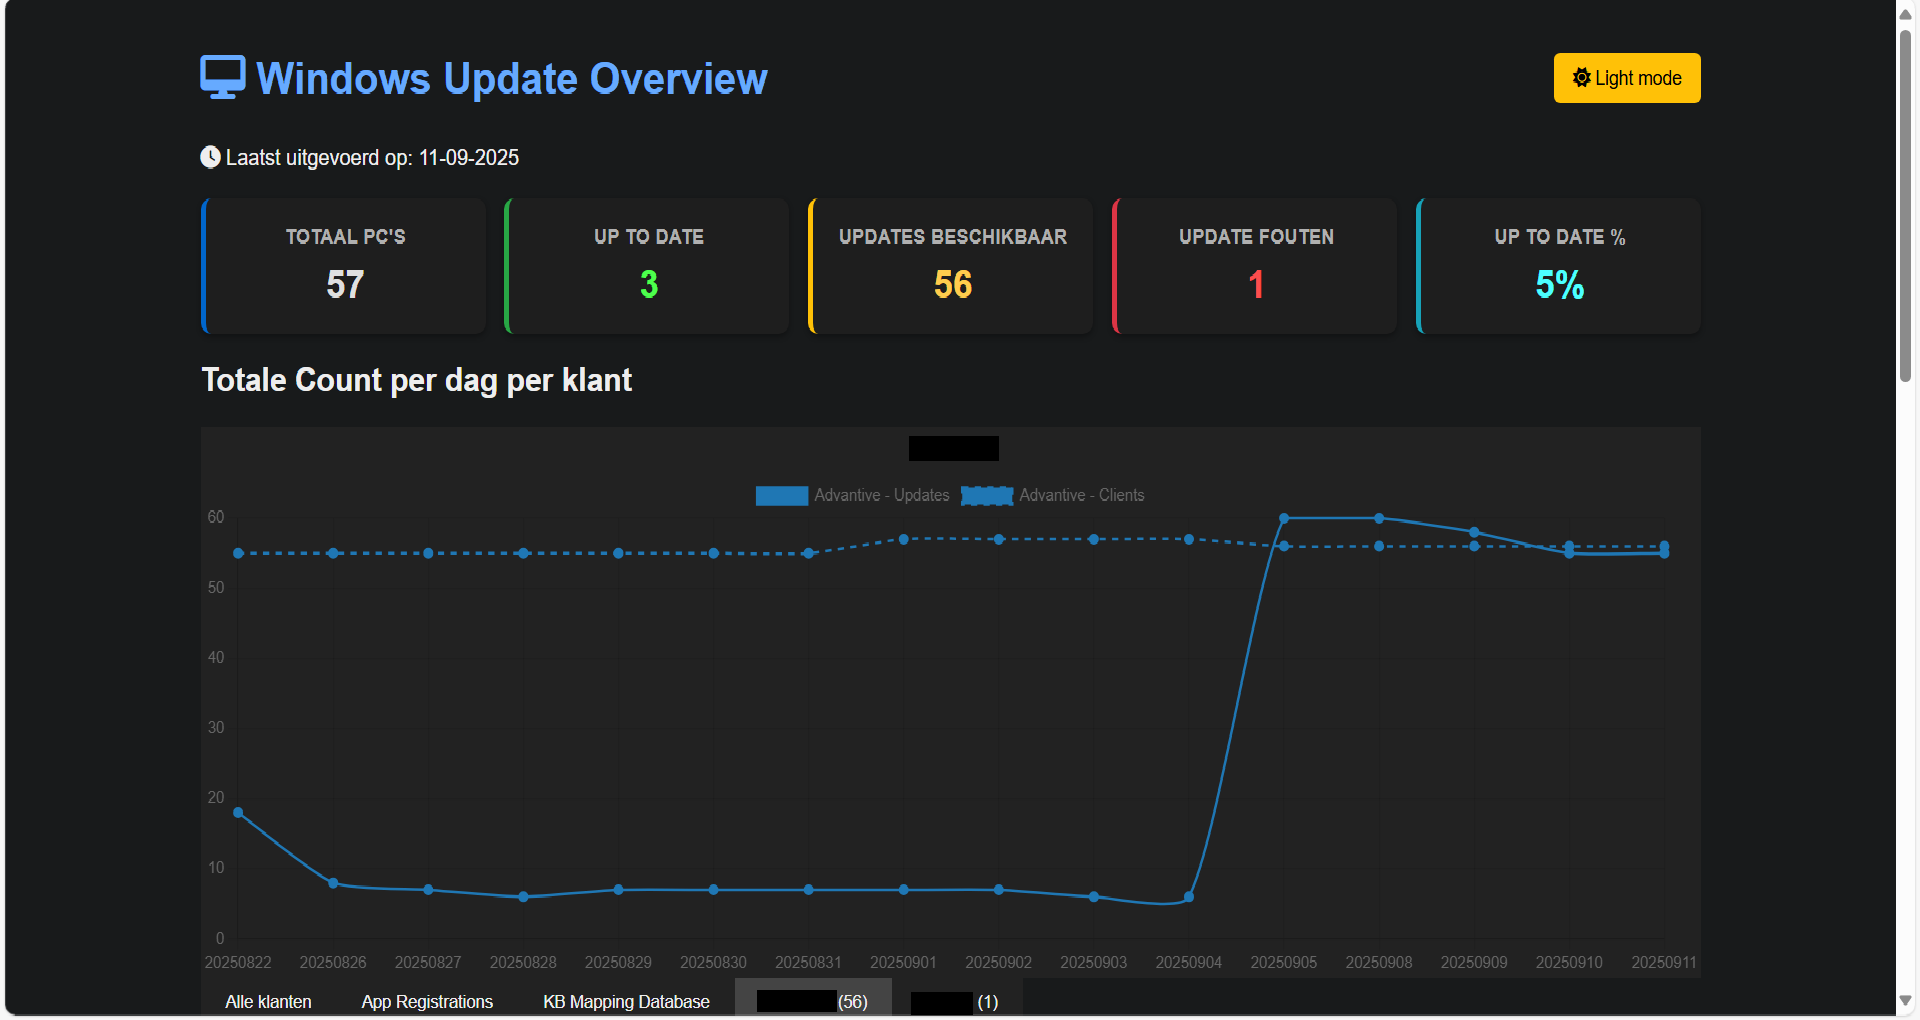
Task: Click the clock icon next to last-run date
Action: click(x=210, y=157)
